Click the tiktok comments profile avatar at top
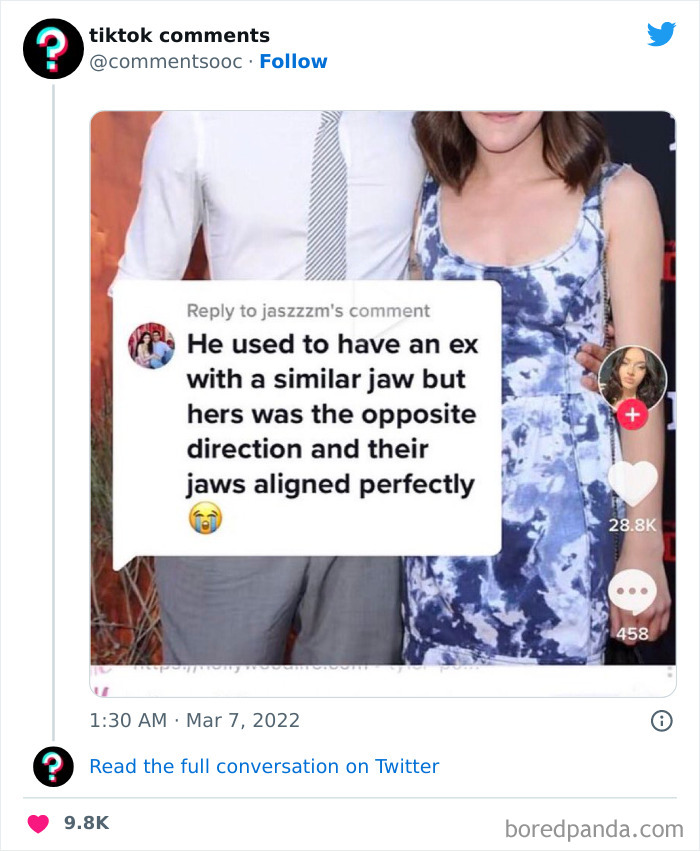700x851 pixels. click(52, 48)
